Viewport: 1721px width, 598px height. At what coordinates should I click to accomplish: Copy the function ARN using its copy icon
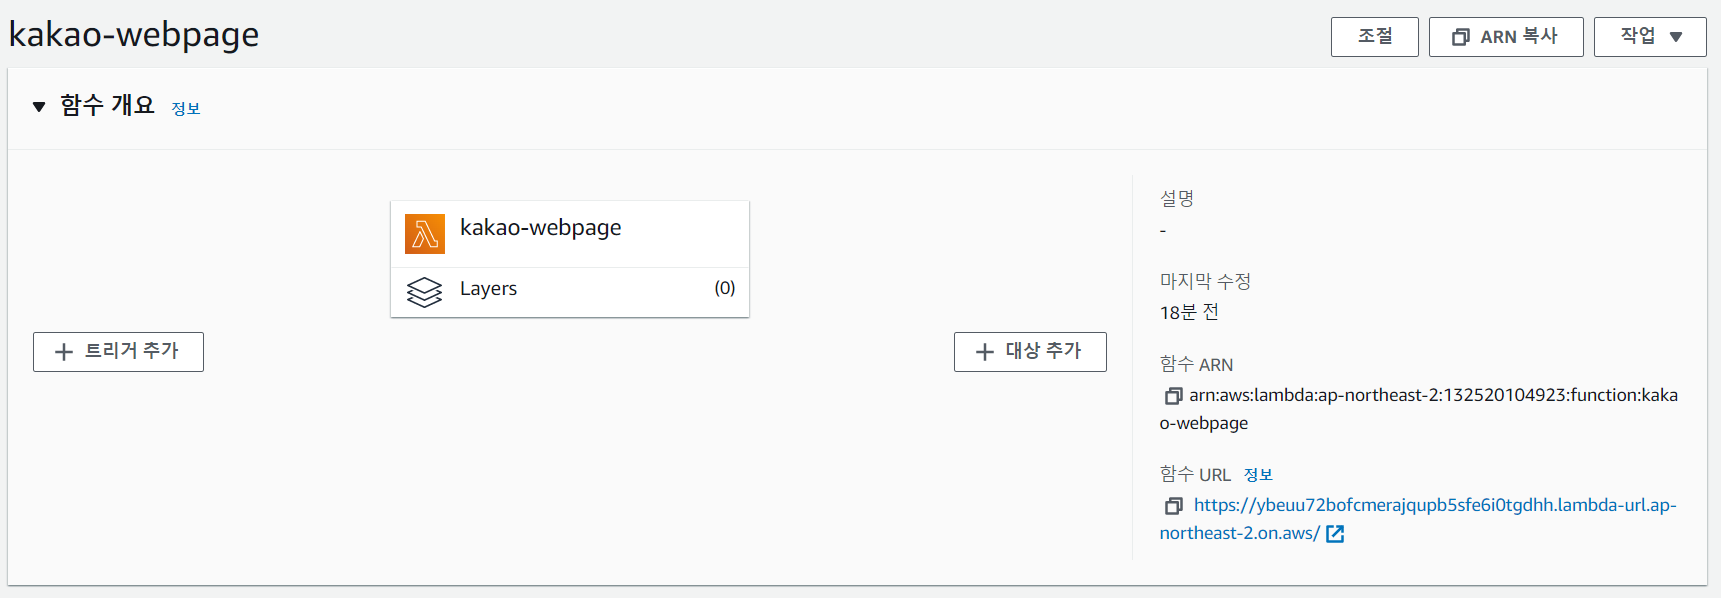pyautogui.click(x=1173, y=396)
